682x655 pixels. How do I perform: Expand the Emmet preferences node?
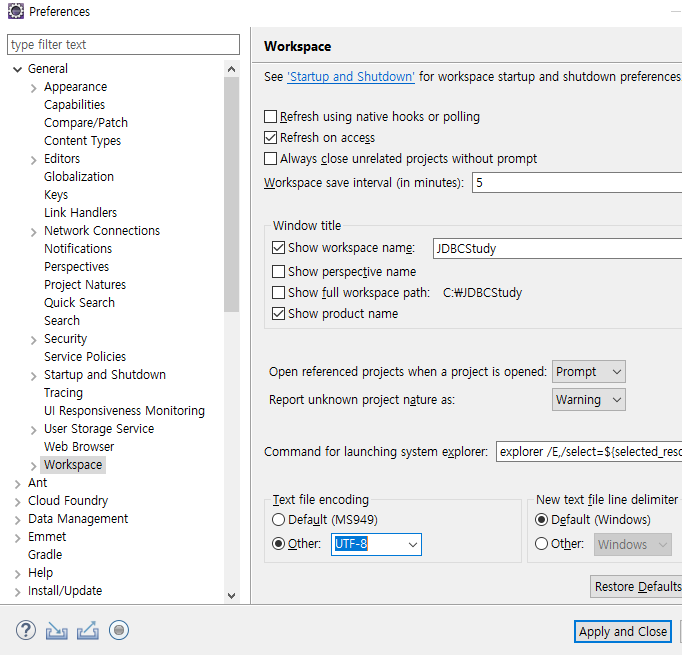(17, 538)
